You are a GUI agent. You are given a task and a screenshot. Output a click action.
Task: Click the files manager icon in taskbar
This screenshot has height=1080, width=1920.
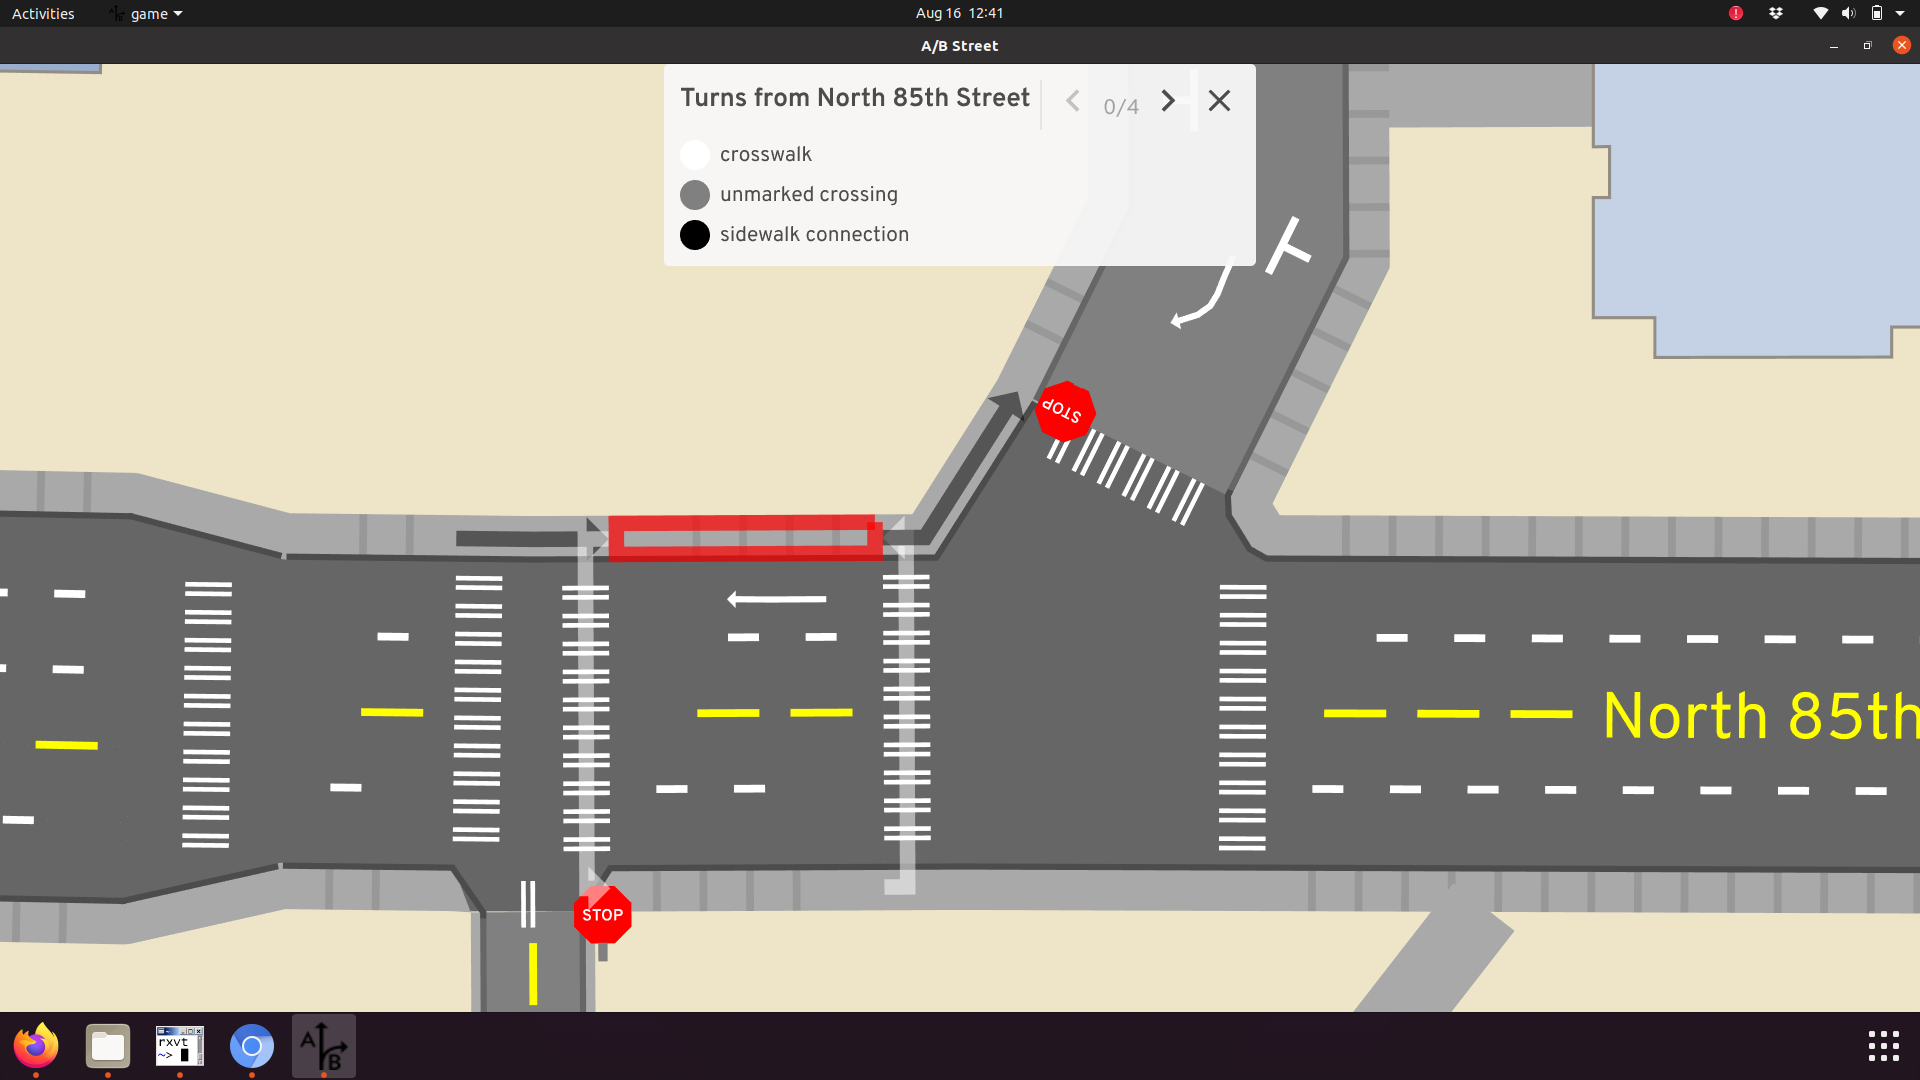click(x=107, y=1046)
